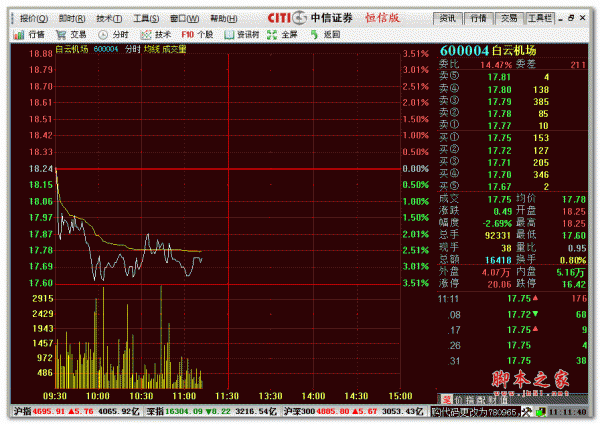Viewport: 600px width, 424px height.
Task: Open the 技术(T) menu
Action: 109,18
